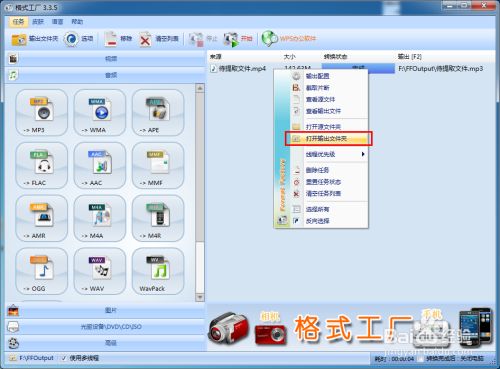The image size is (500, 369).
Task: Choose the WMA audio conversion icon
Action: pos(100,112)
